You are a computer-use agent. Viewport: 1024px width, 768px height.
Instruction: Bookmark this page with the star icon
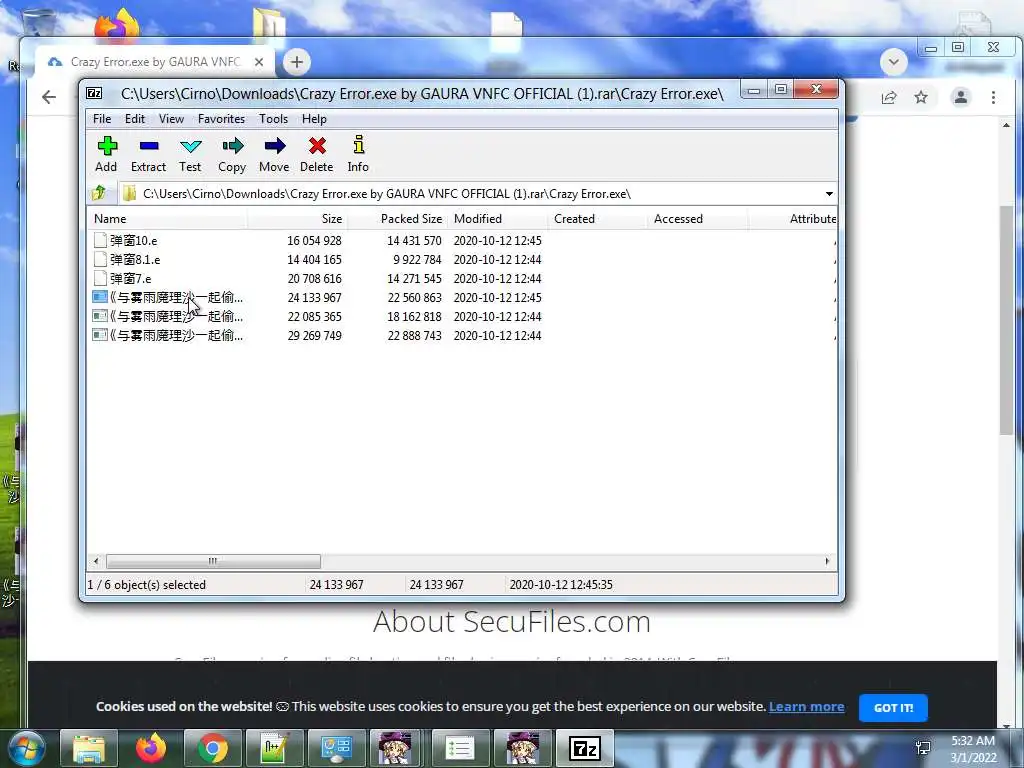coord(921,97)
